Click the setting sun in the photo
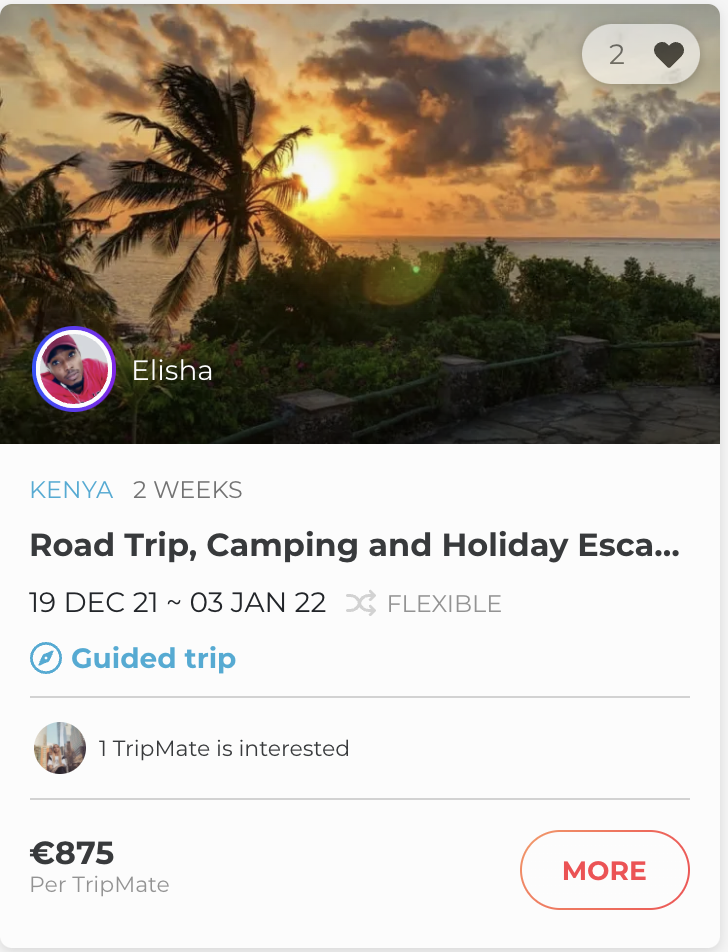Image resolution: width=728 pixels, height=952 pixels. point(313,172)
